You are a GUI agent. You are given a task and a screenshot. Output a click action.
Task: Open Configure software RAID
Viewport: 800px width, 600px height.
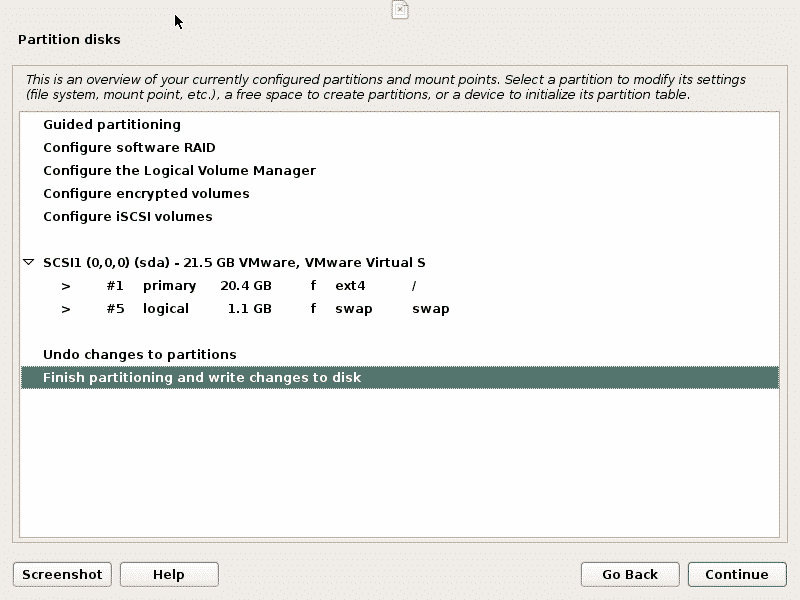pyautogui.click(x=129, y=148)
